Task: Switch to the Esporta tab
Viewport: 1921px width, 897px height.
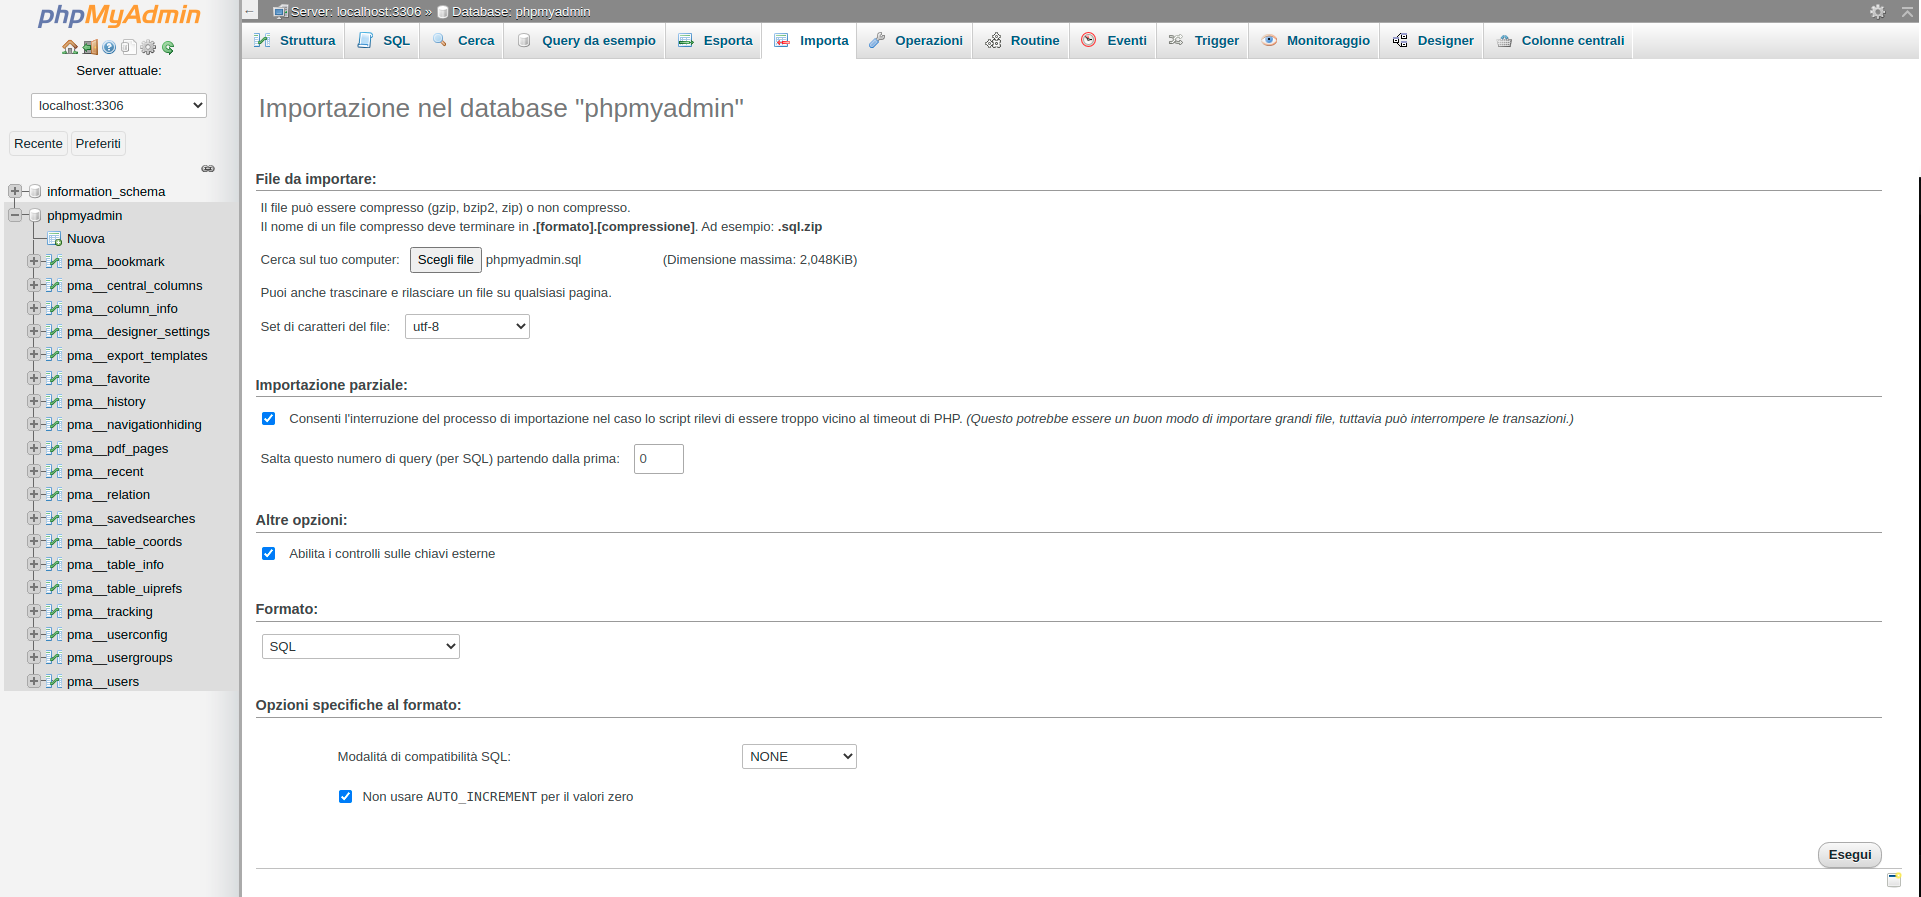Action: tap(714, 40)
